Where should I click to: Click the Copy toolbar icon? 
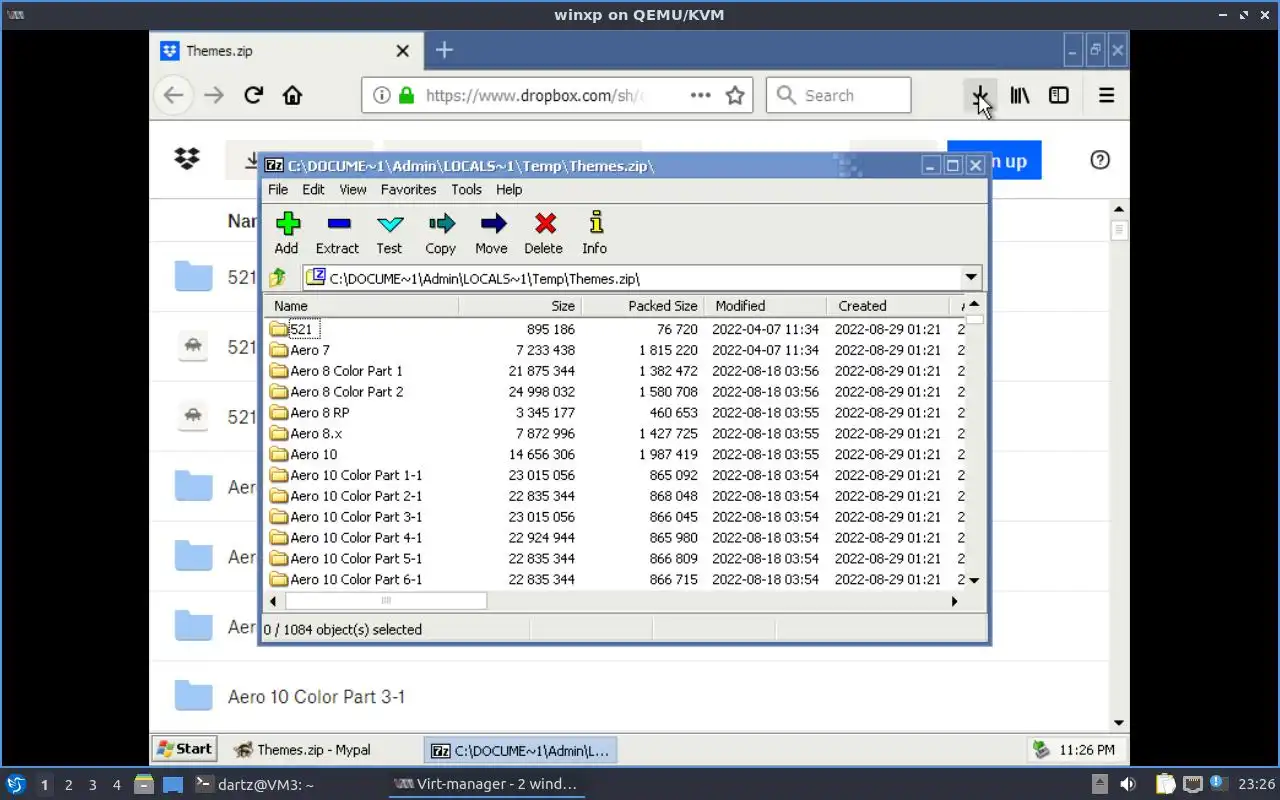click(440, 233)
